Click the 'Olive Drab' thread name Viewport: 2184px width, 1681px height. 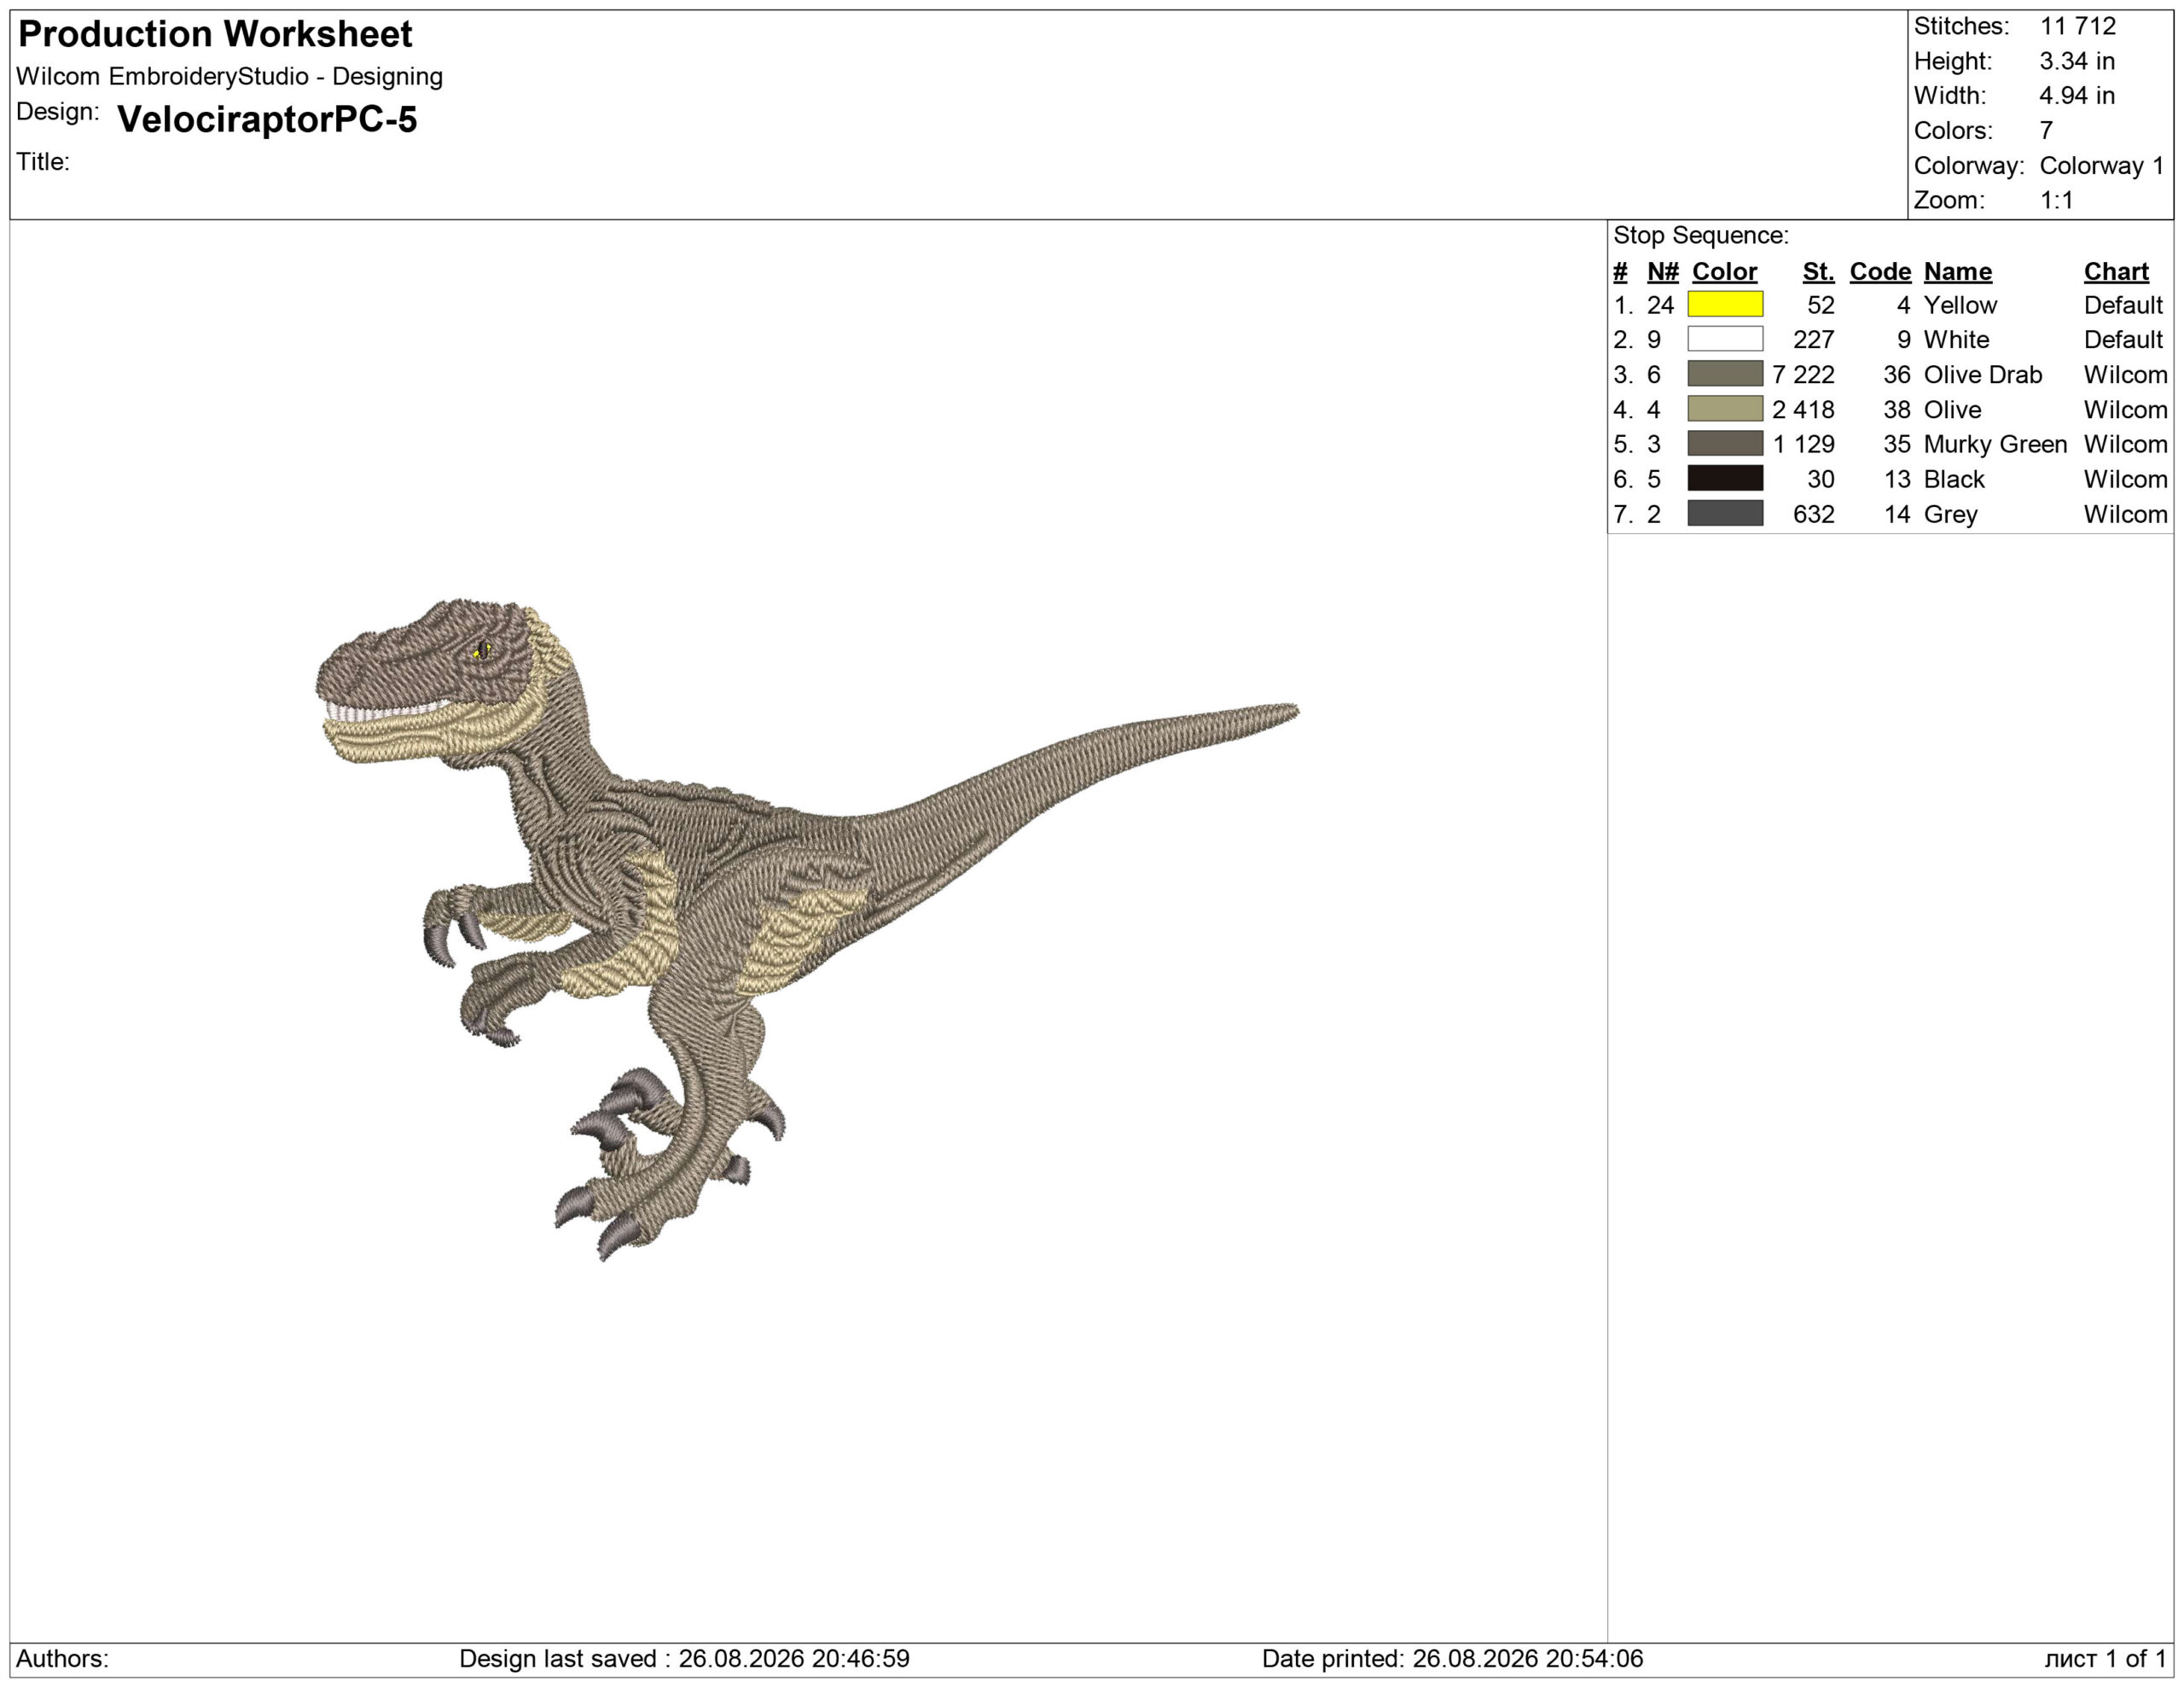pyautogui.click(x=1983, y=374)
